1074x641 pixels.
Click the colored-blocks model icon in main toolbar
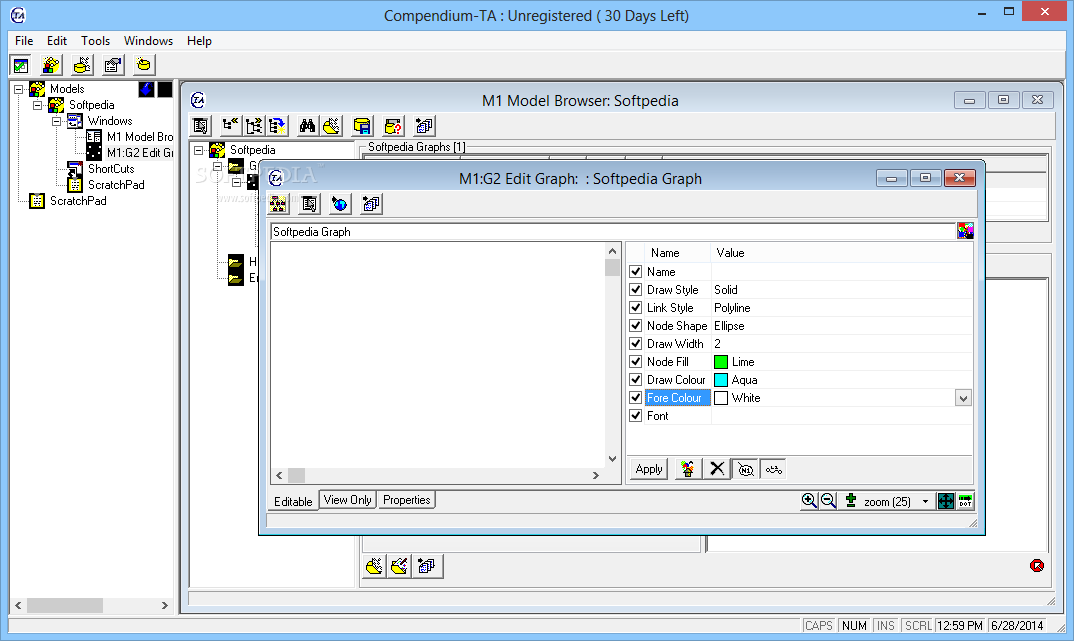tap(51, 65)
